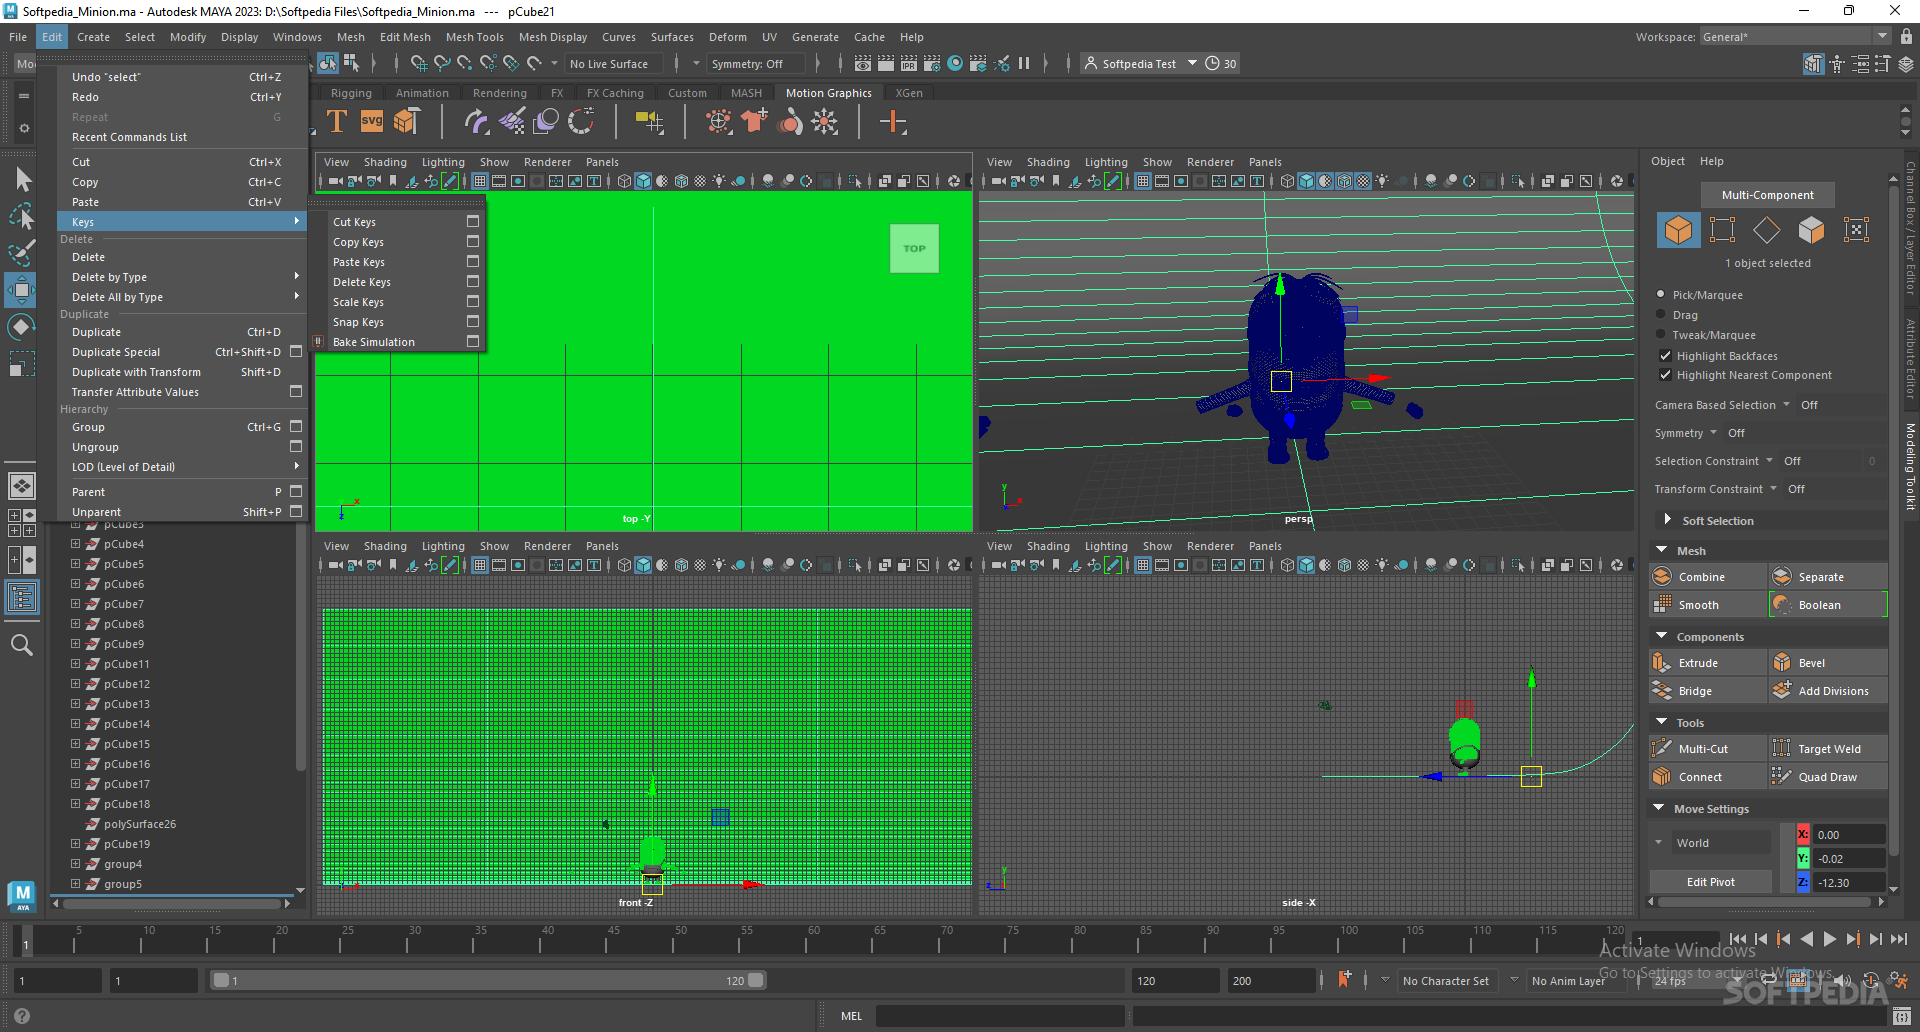The image size is (1920, 1032).
Task: Select the Pick/Marquee radio option
Action: pyautogui.click(x=1661, y=295)
